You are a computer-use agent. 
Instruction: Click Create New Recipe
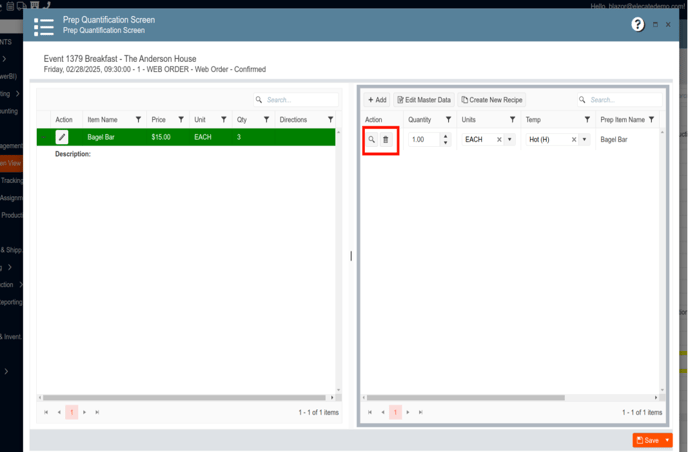[x=492, y=100]
